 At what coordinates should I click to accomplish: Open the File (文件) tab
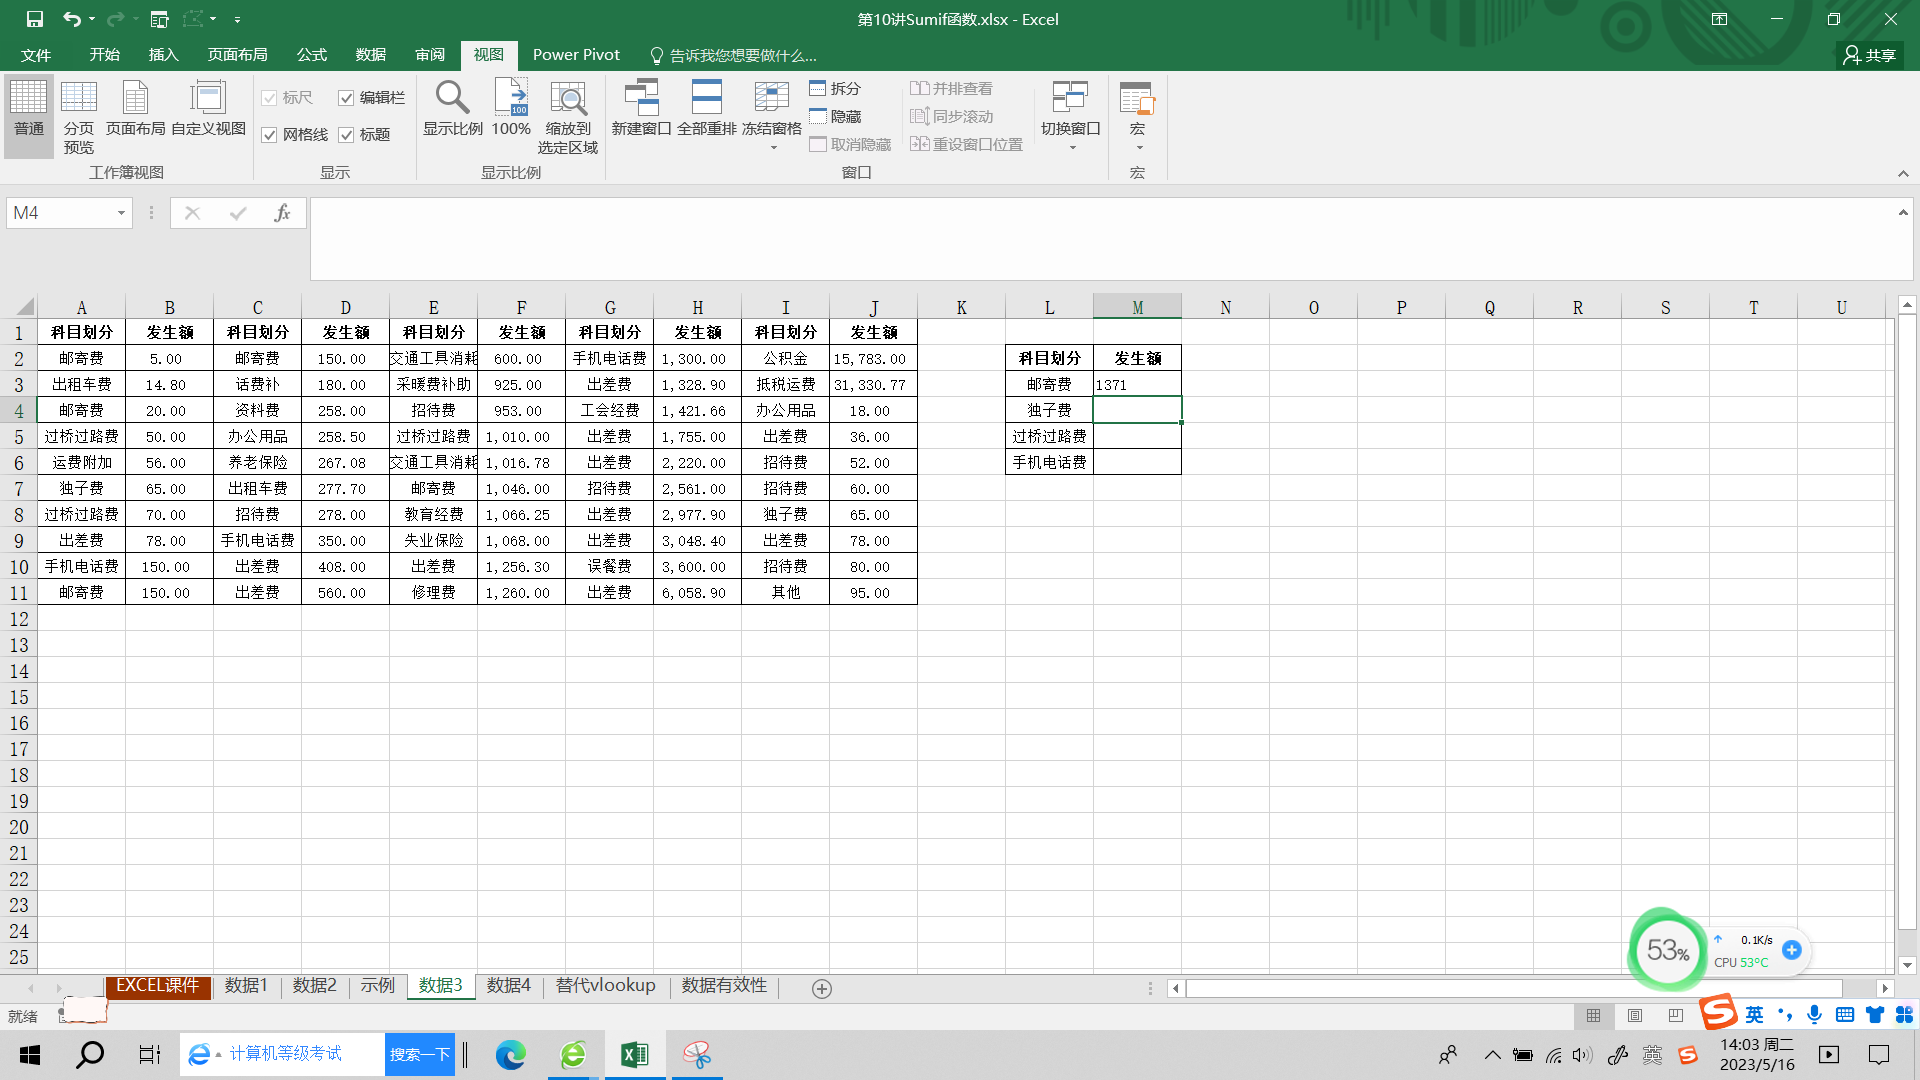coord(36,55)
